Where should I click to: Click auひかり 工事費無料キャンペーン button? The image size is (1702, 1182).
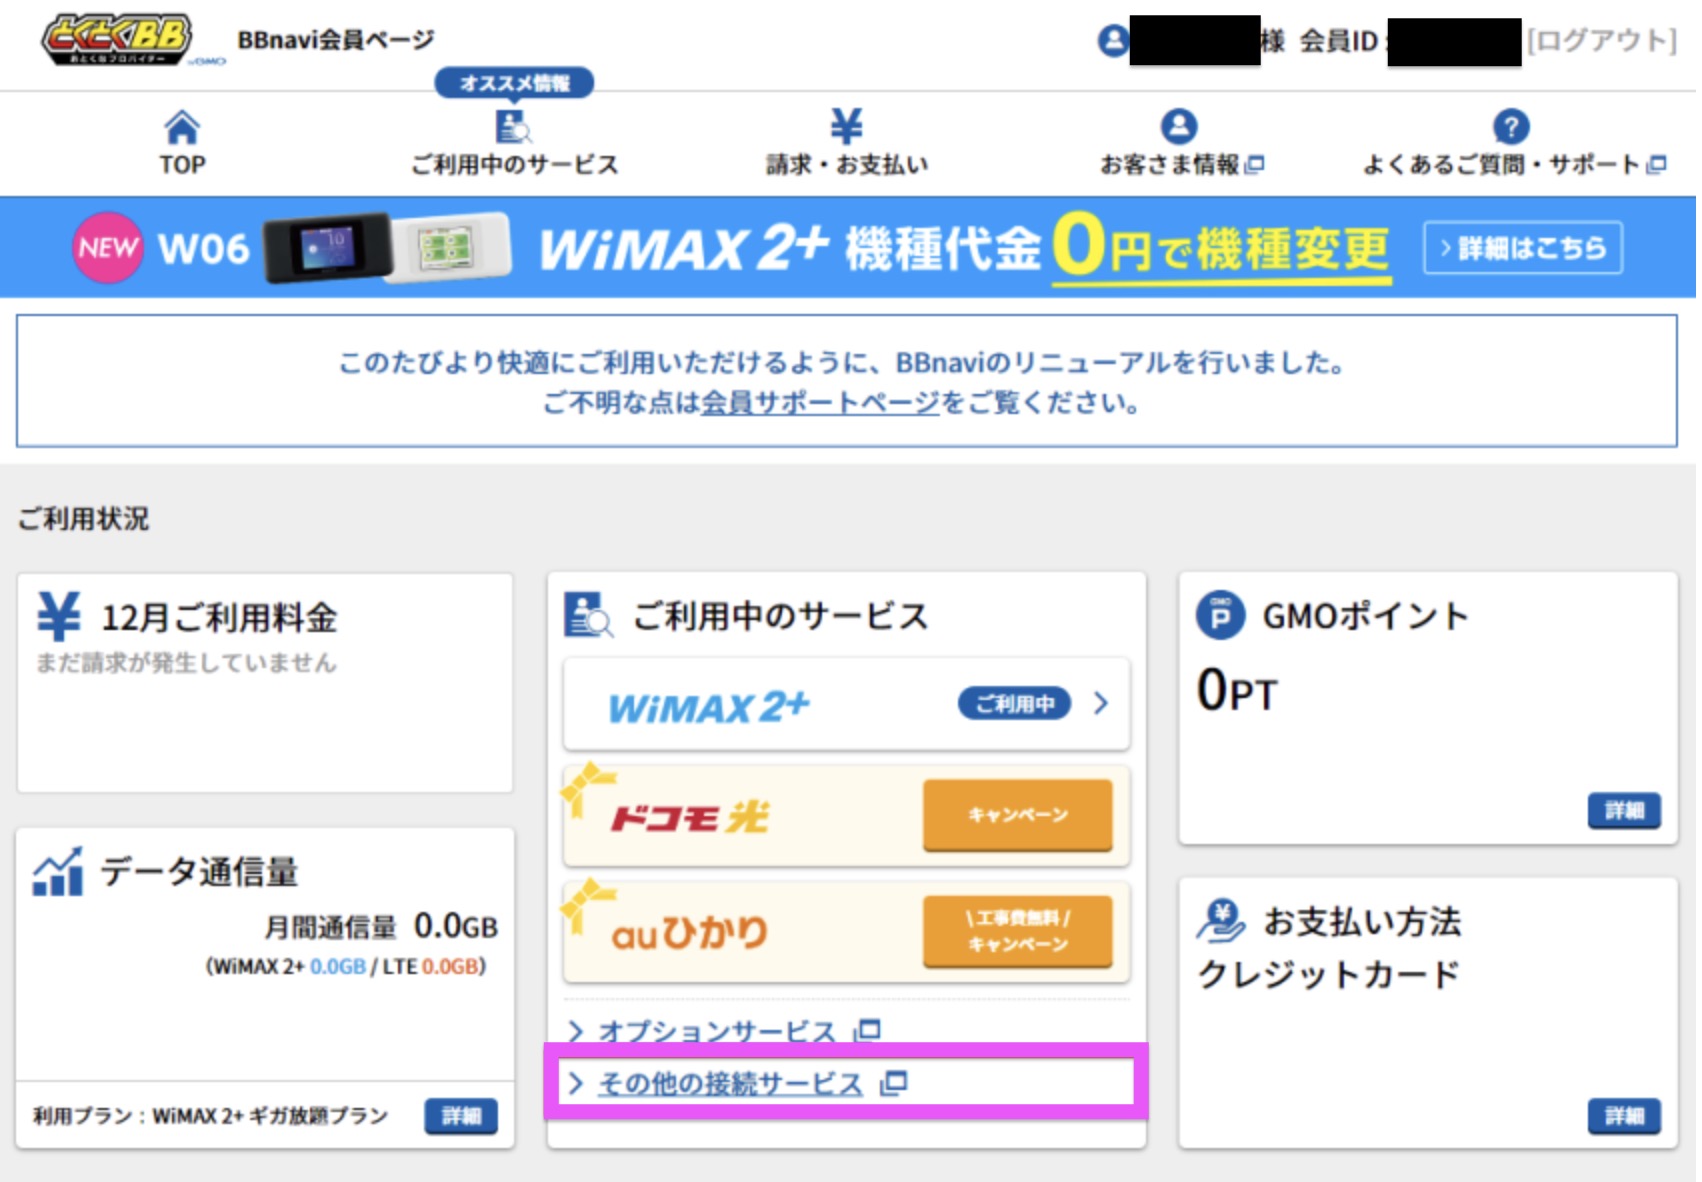[1018, 931]
